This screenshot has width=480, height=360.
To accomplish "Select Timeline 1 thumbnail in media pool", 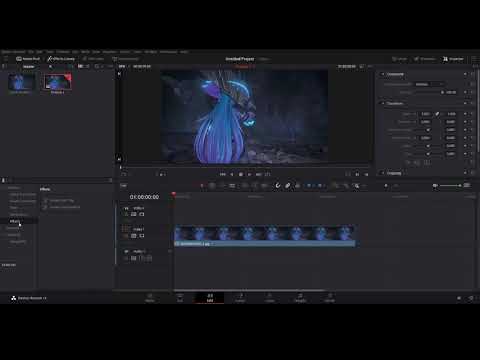I will (57, 83).
